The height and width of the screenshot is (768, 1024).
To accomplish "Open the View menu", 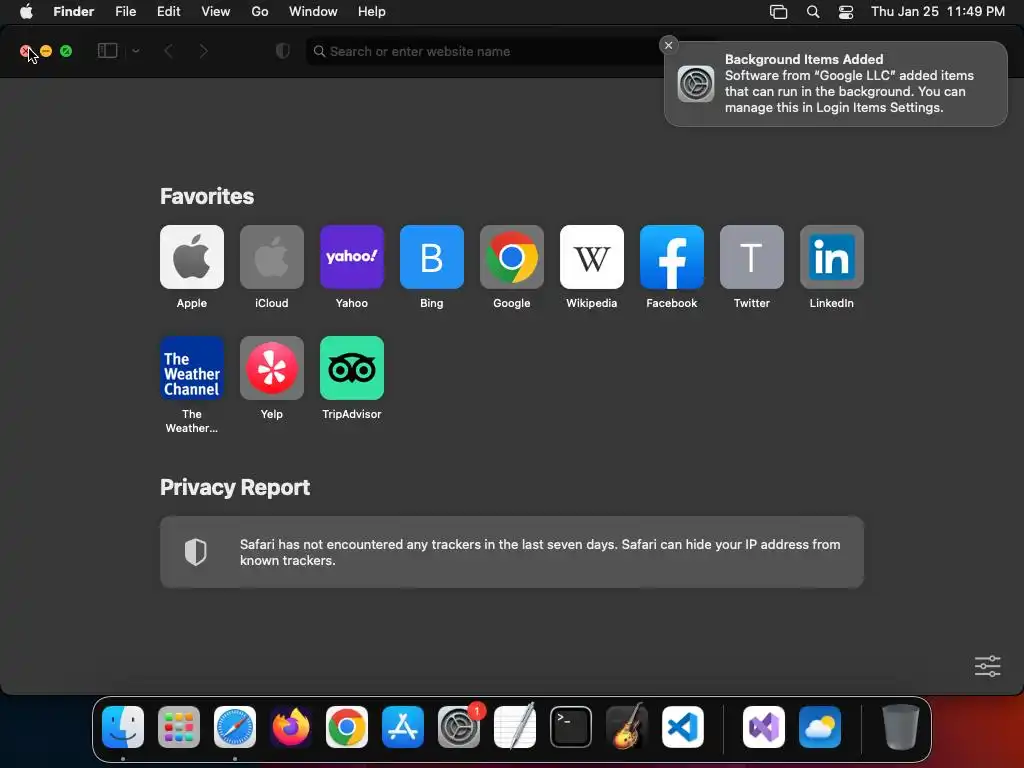I will tap(216, 12).
